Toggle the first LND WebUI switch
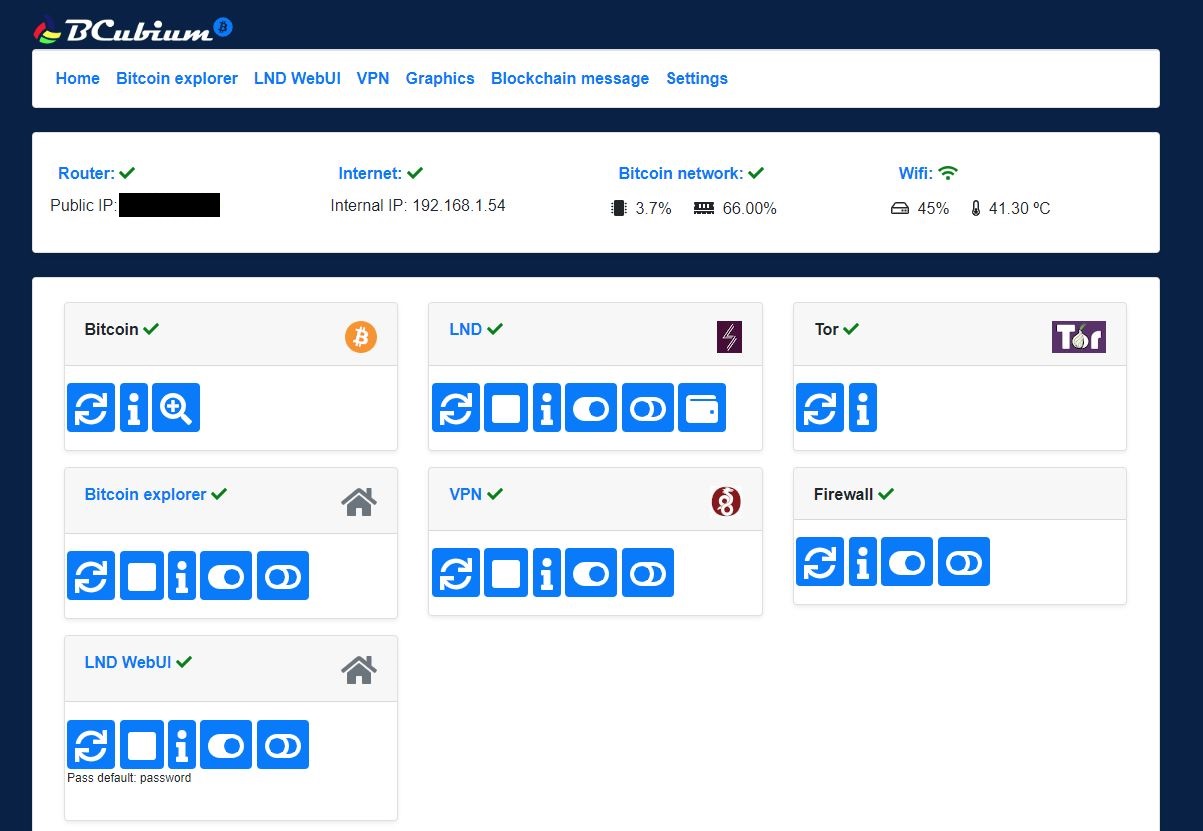The width and height of the screenshot is (1203, 831). (x=225, y=744)
